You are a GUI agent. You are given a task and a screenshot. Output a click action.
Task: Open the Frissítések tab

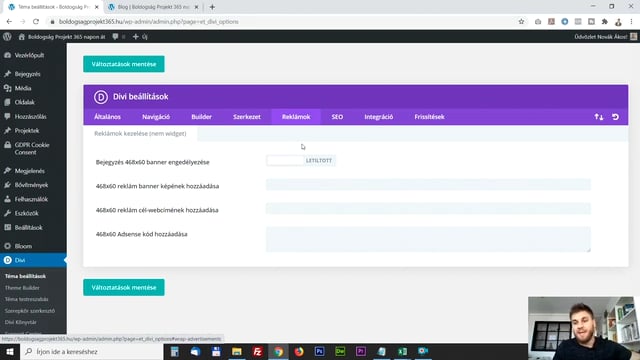[x=429, y=117]
